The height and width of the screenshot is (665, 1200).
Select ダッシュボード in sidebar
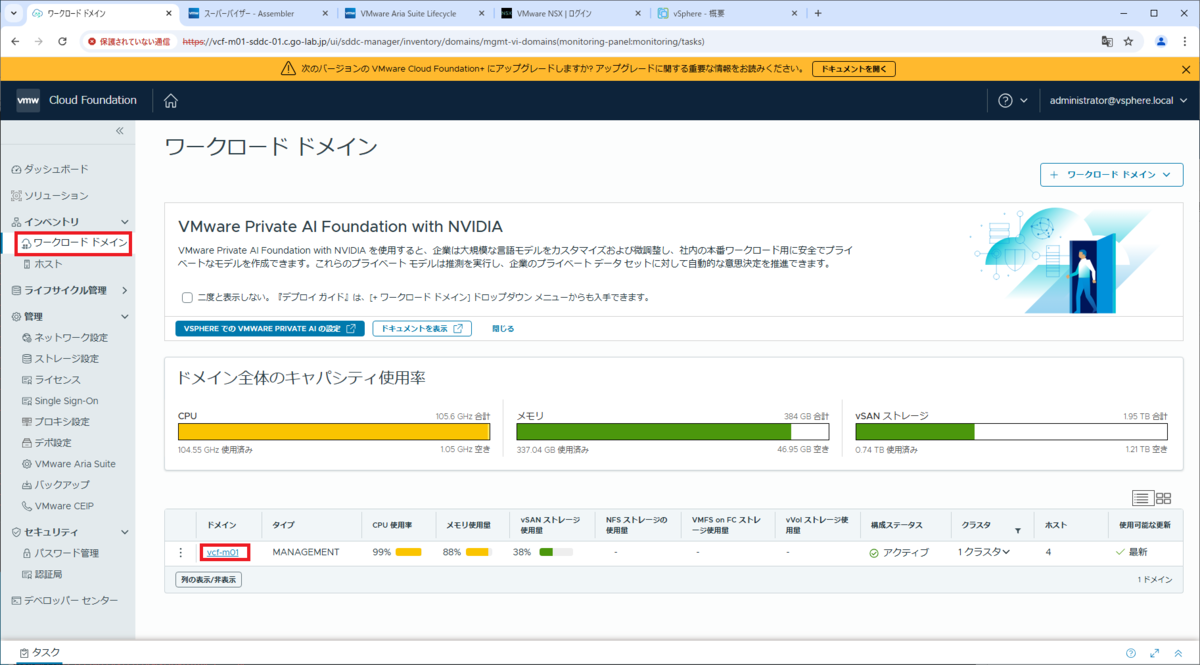pos(49,169)
